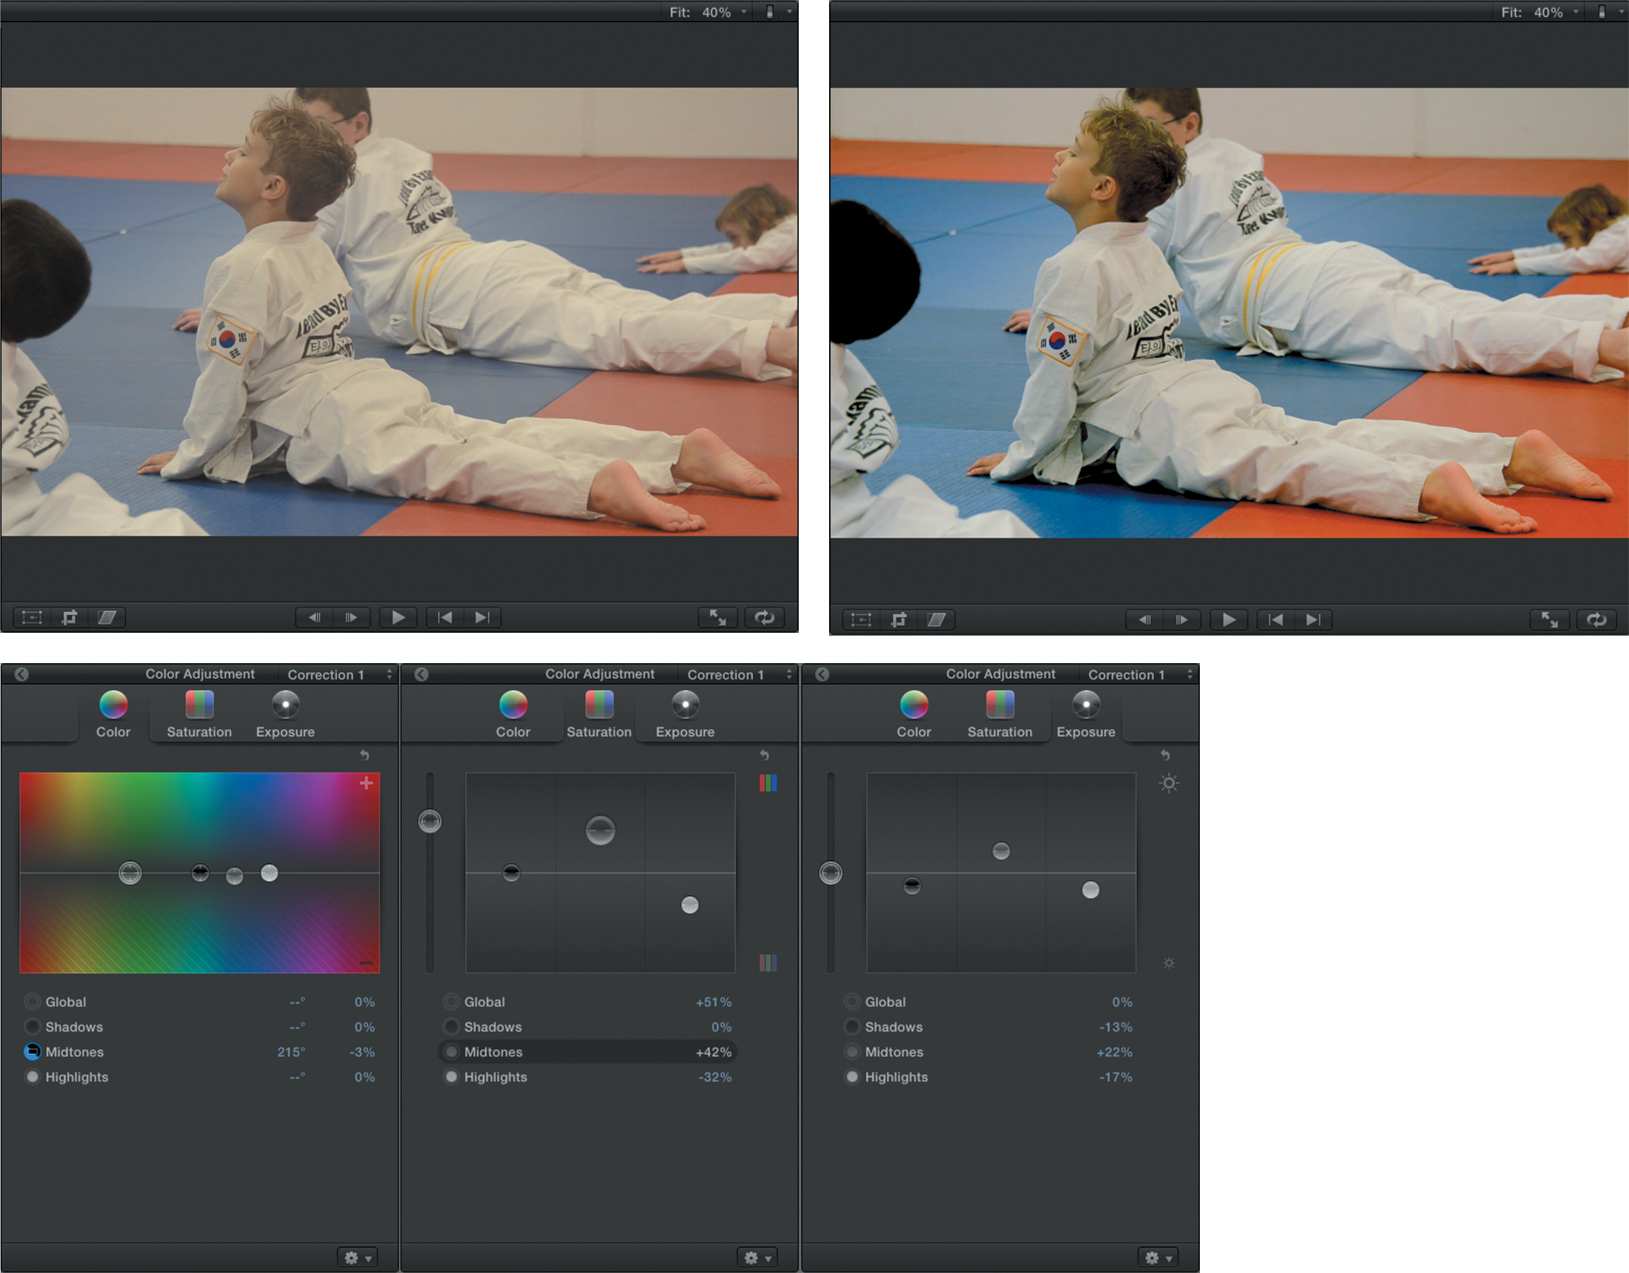The image size is (1629, 1273).
Task: Open Fit 40% zoom menu in left viewer
Action: pyautogui.click(x=709, y=12)
